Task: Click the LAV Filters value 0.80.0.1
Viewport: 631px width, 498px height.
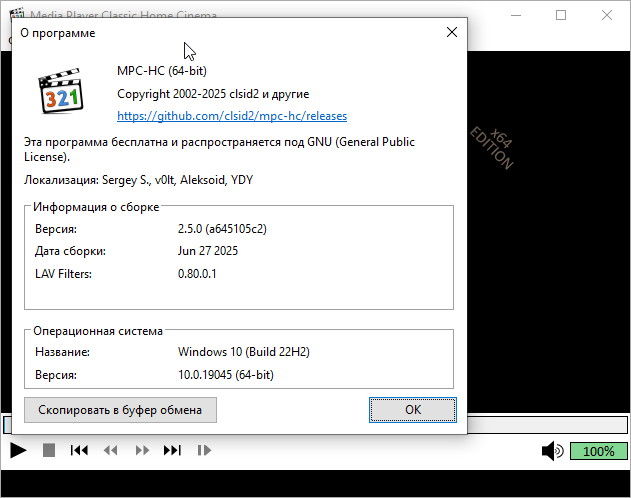Action: 197,274
